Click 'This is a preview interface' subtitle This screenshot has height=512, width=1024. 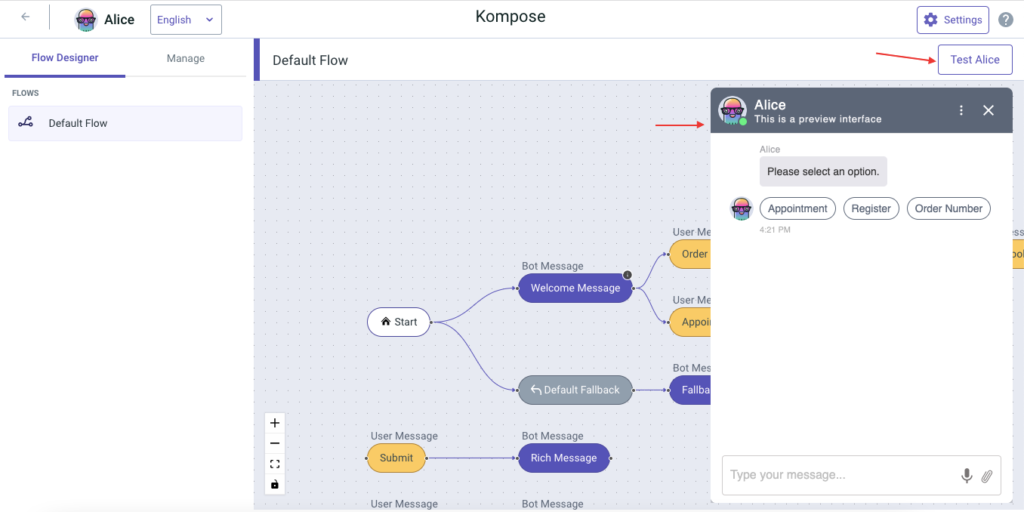(x=818, y=120)
